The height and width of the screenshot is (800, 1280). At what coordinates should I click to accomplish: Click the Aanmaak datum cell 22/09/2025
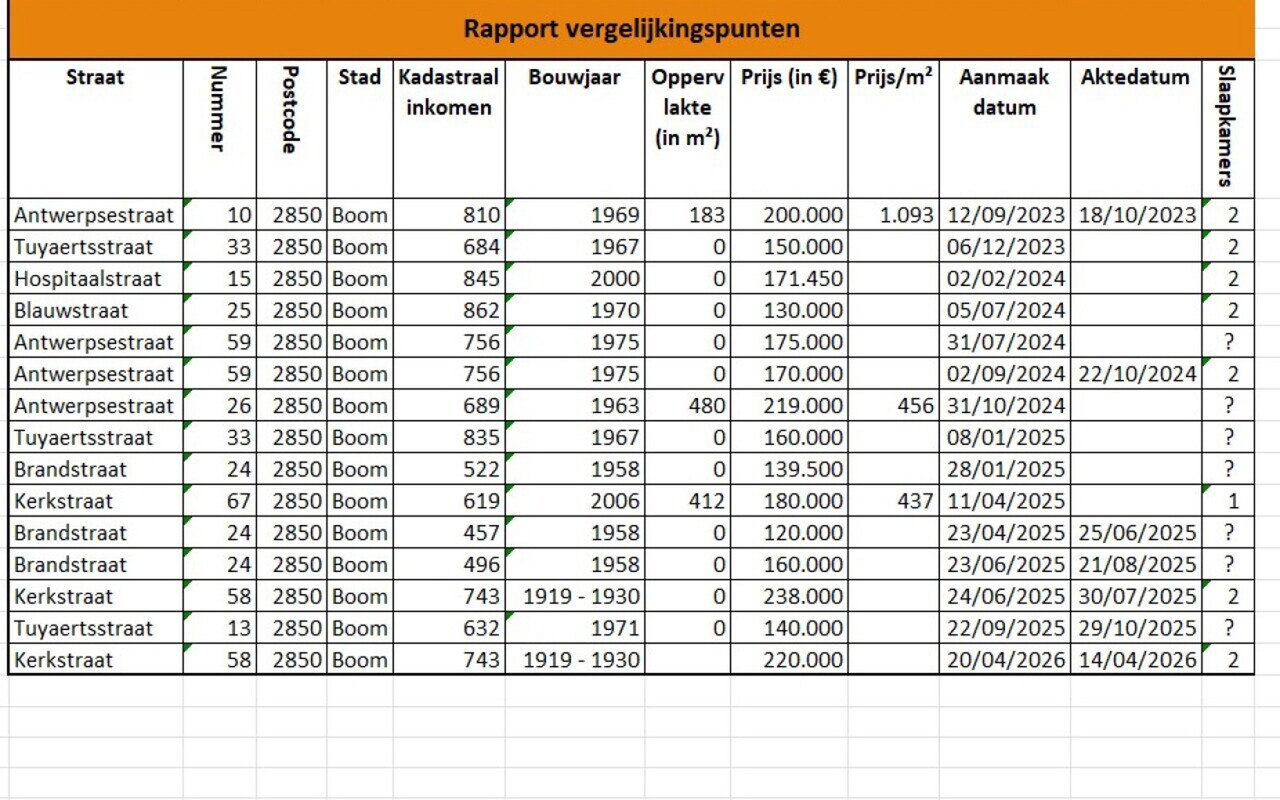(1005, 628)
